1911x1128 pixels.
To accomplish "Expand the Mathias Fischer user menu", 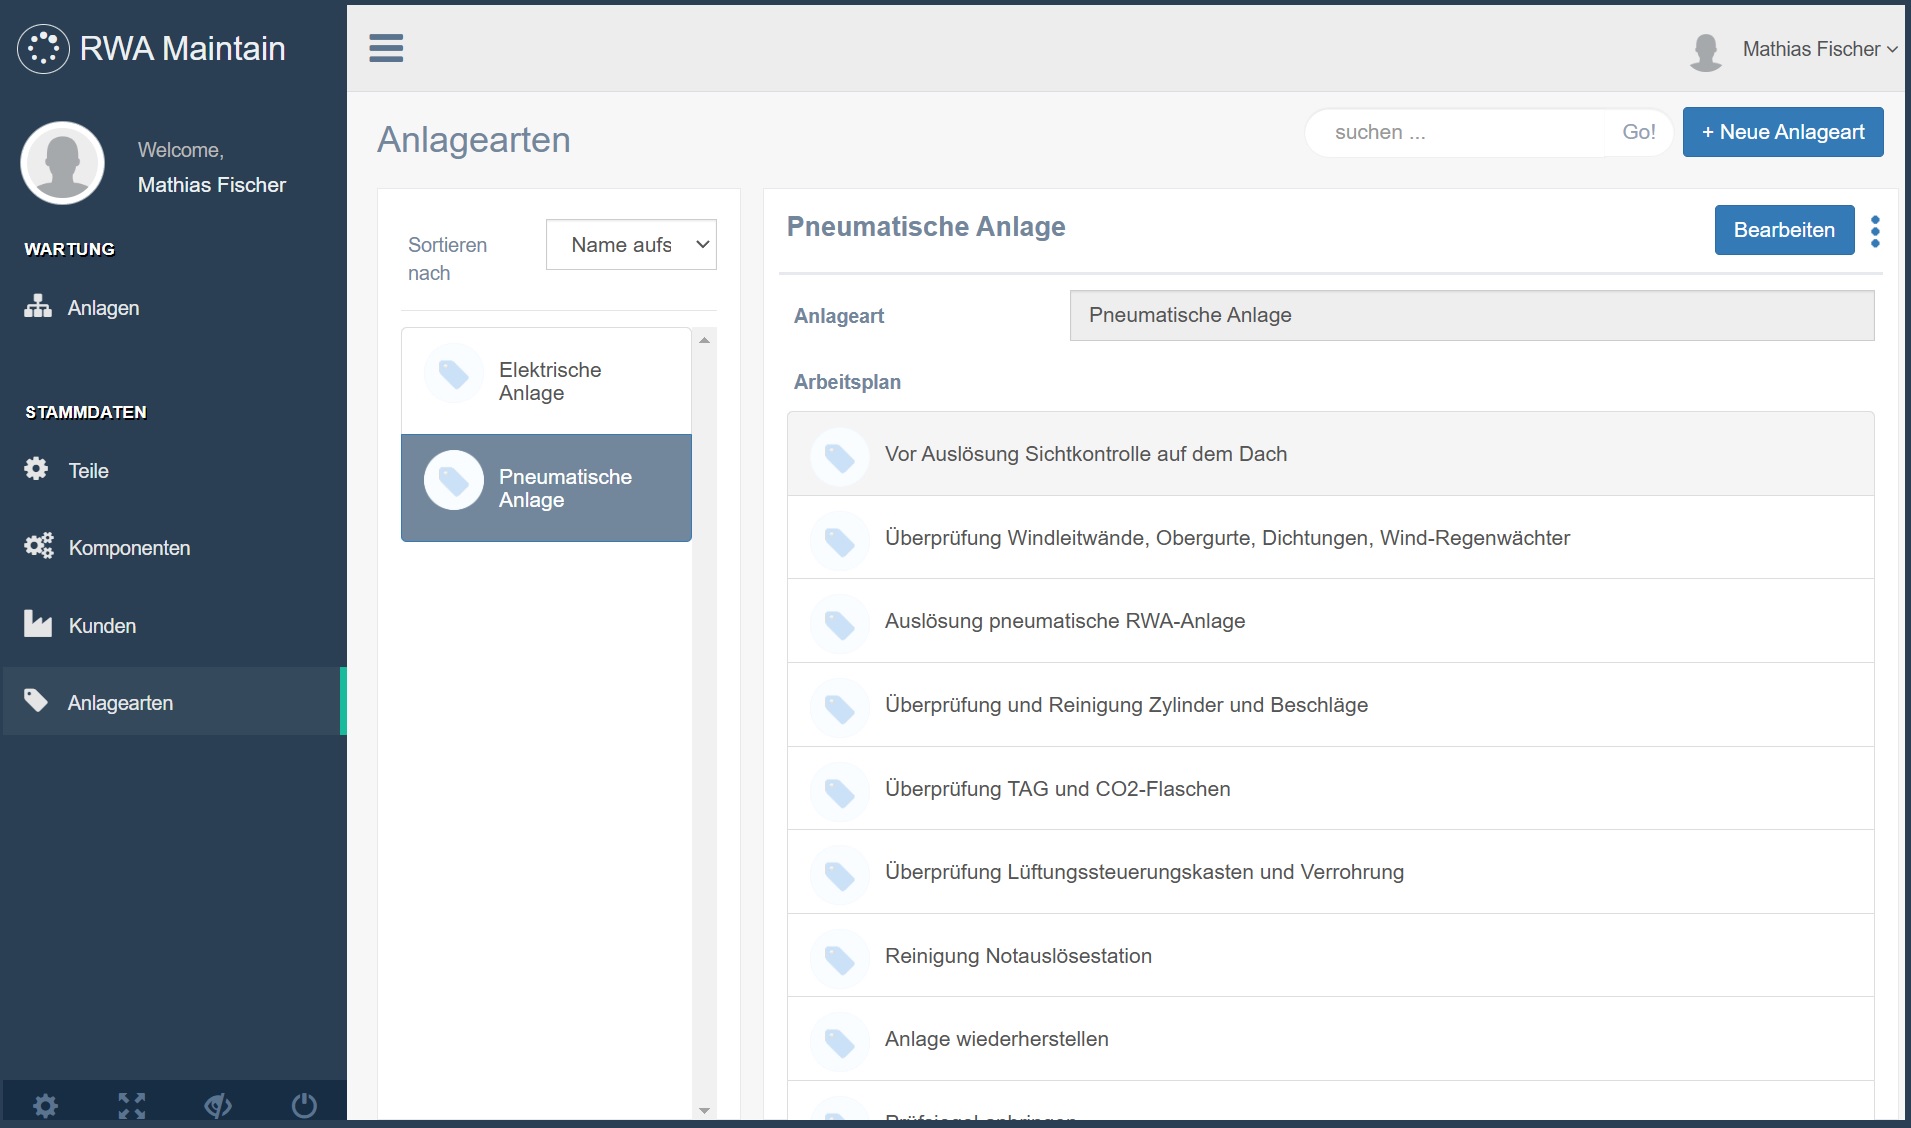I will point(1819,49).
